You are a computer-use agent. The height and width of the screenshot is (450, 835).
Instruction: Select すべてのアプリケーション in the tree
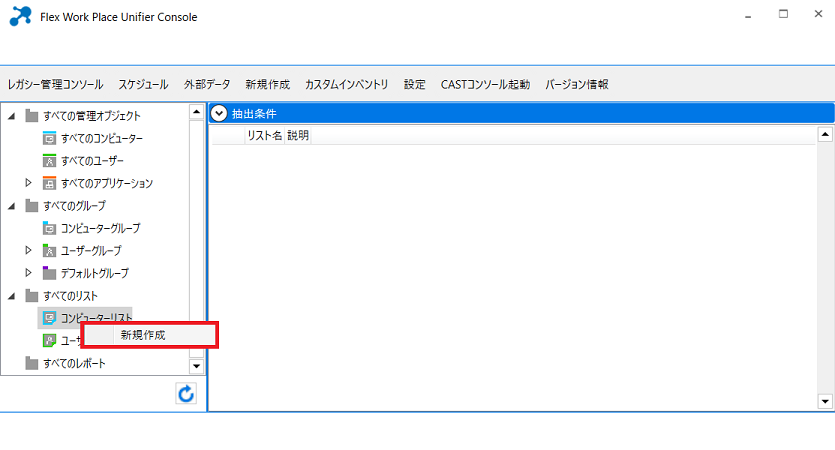[x=107, y=183]
